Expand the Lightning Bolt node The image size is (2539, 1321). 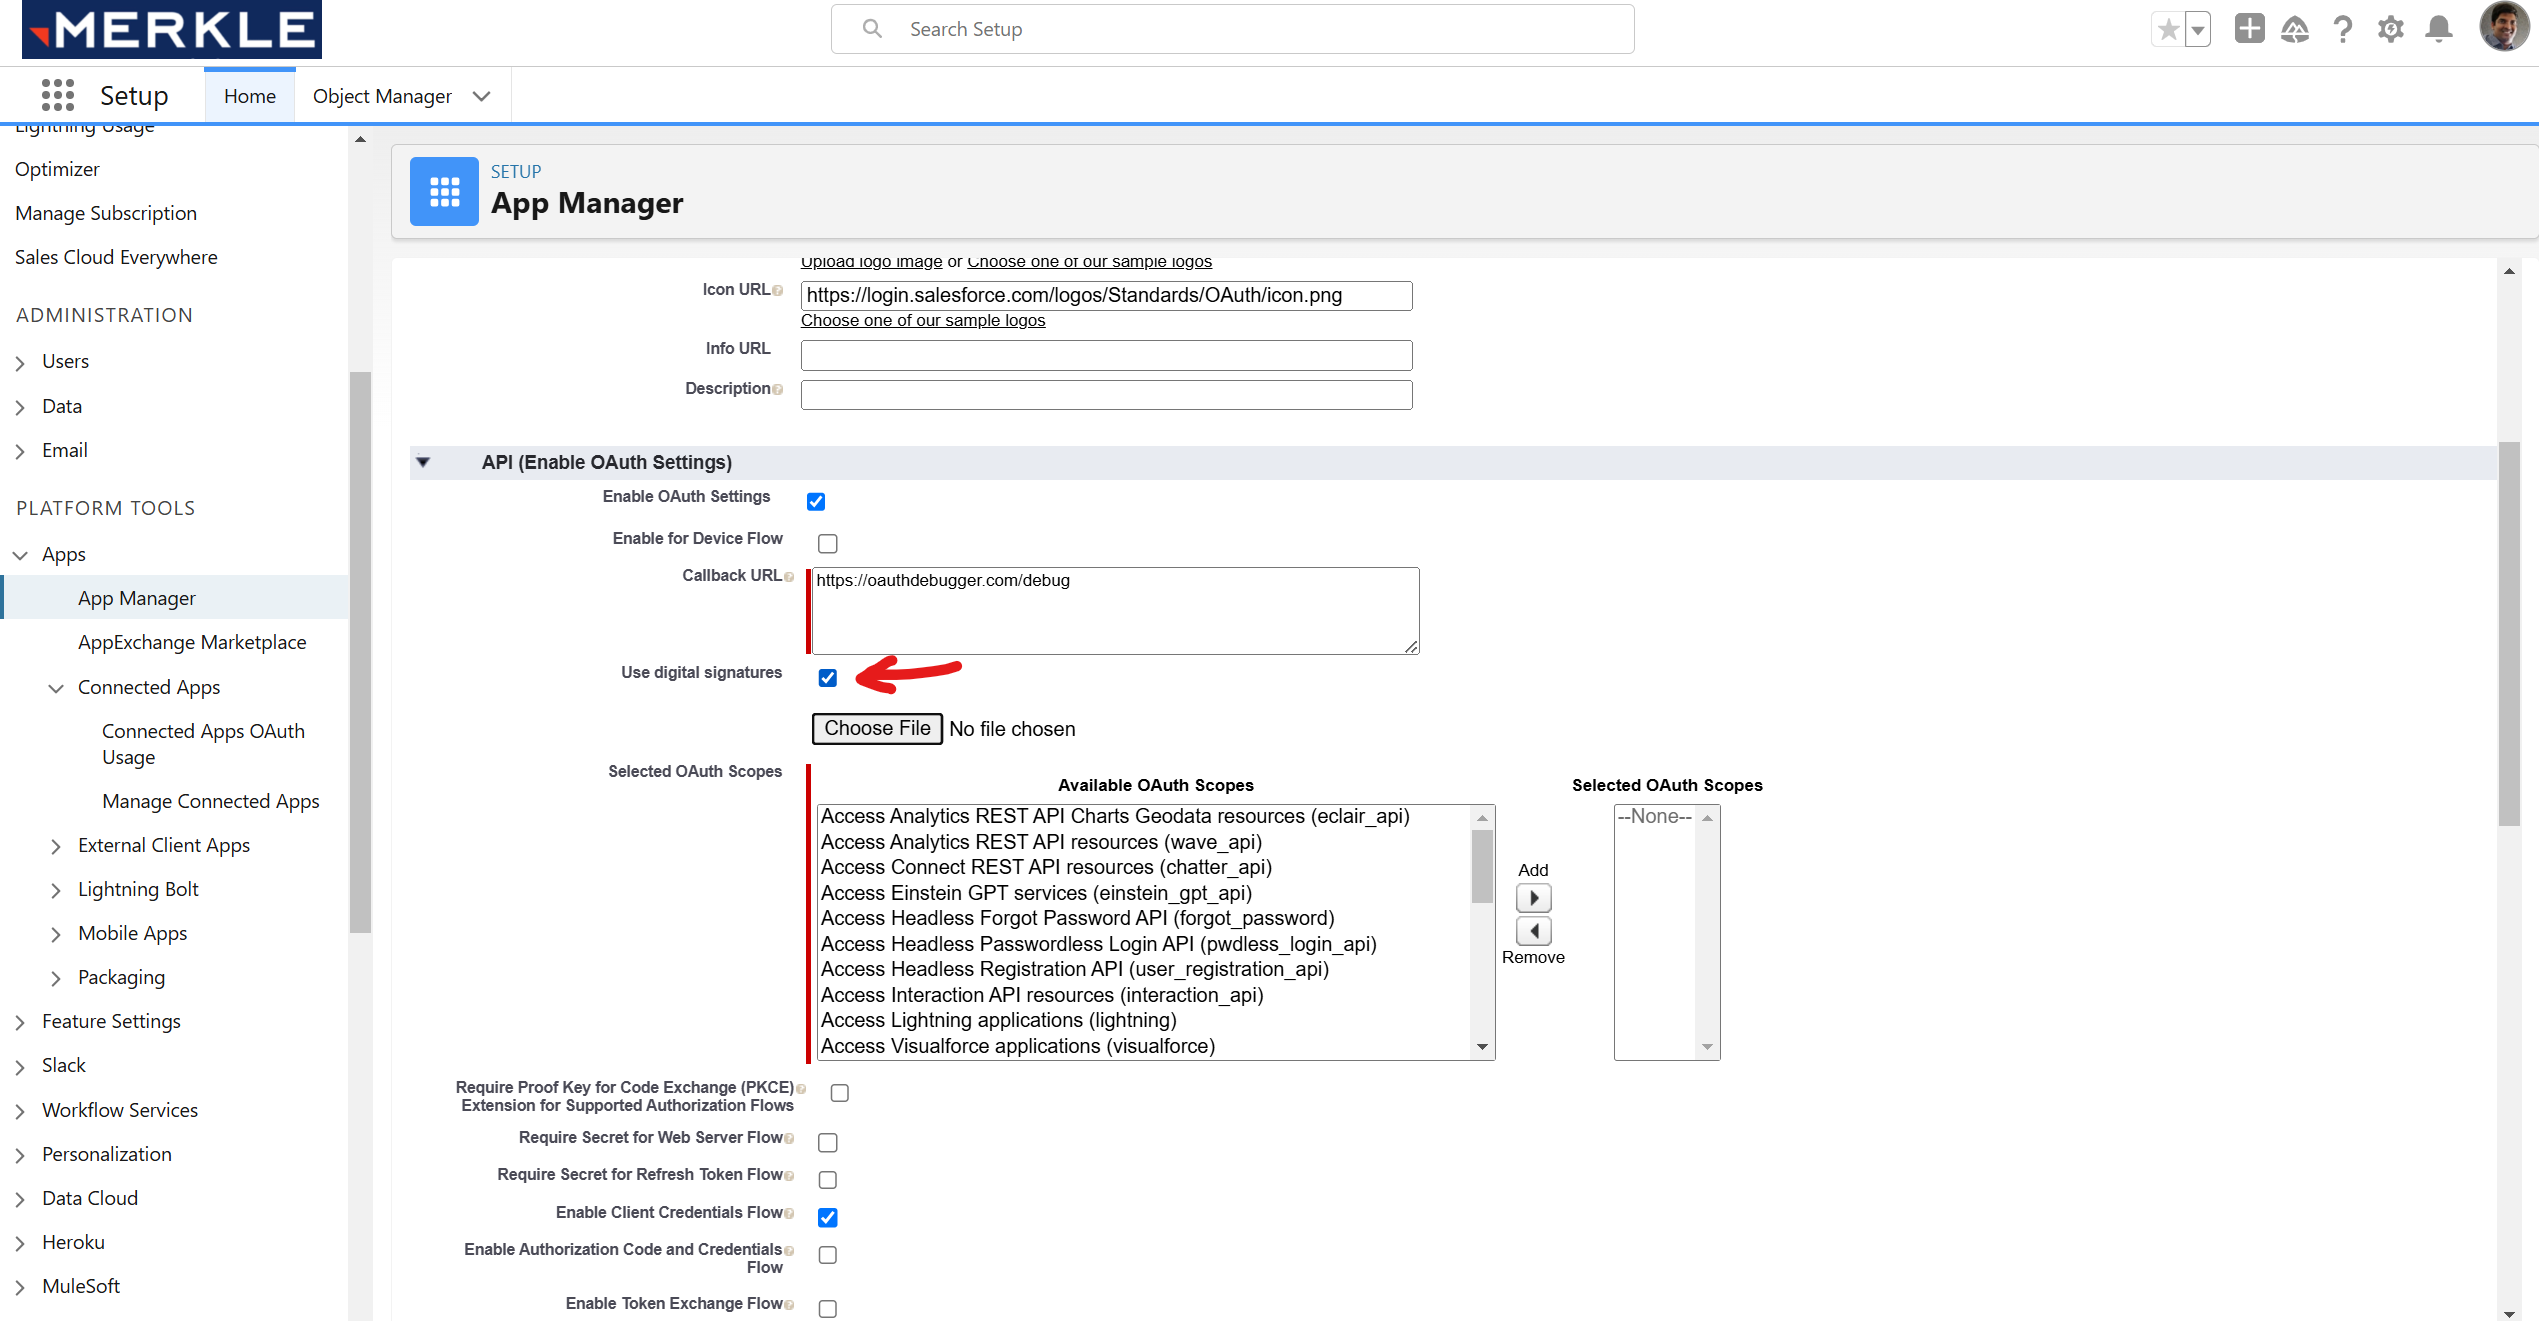click(56, 890)
